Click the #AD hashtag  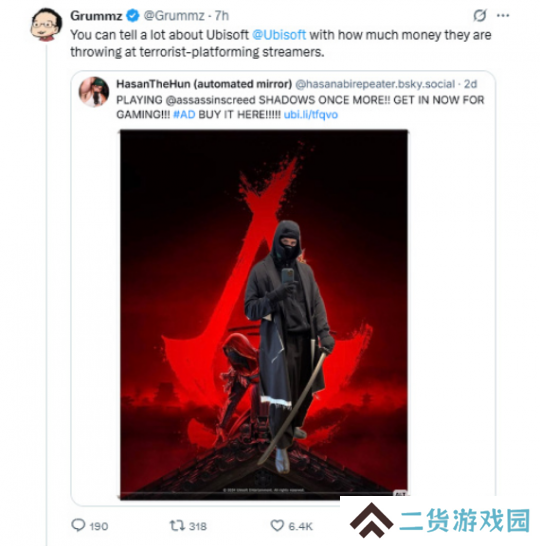184,115
